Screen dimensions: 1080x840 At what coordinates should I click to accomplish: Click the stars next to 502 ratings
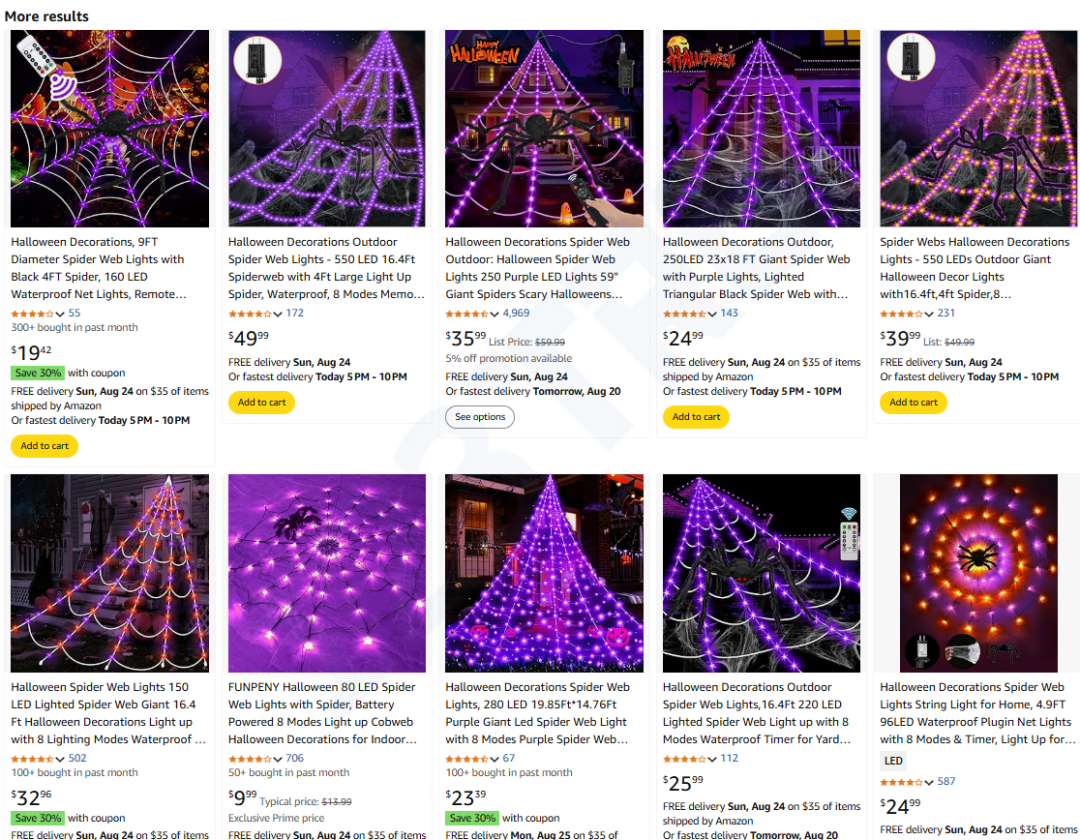33,758
